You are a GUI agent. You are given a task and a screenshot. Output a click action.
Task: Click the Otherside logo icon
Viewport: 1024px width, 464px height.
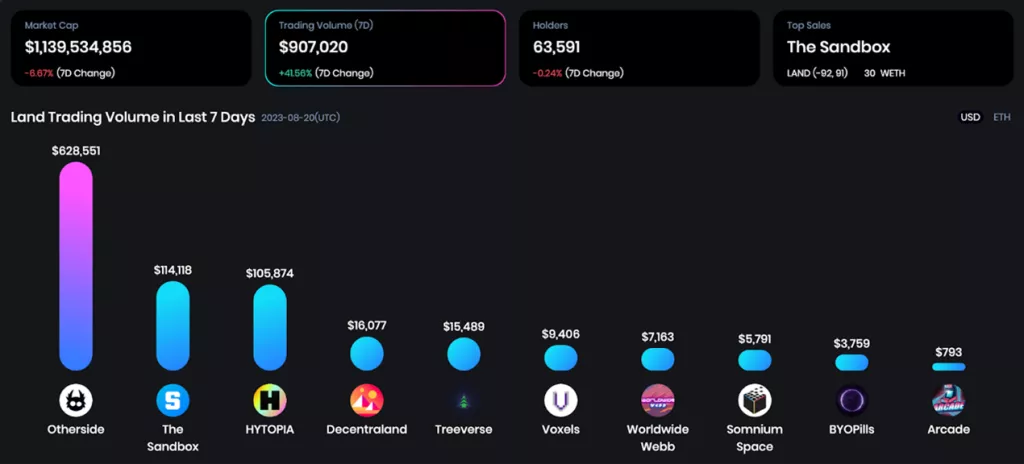coord(76,401)
